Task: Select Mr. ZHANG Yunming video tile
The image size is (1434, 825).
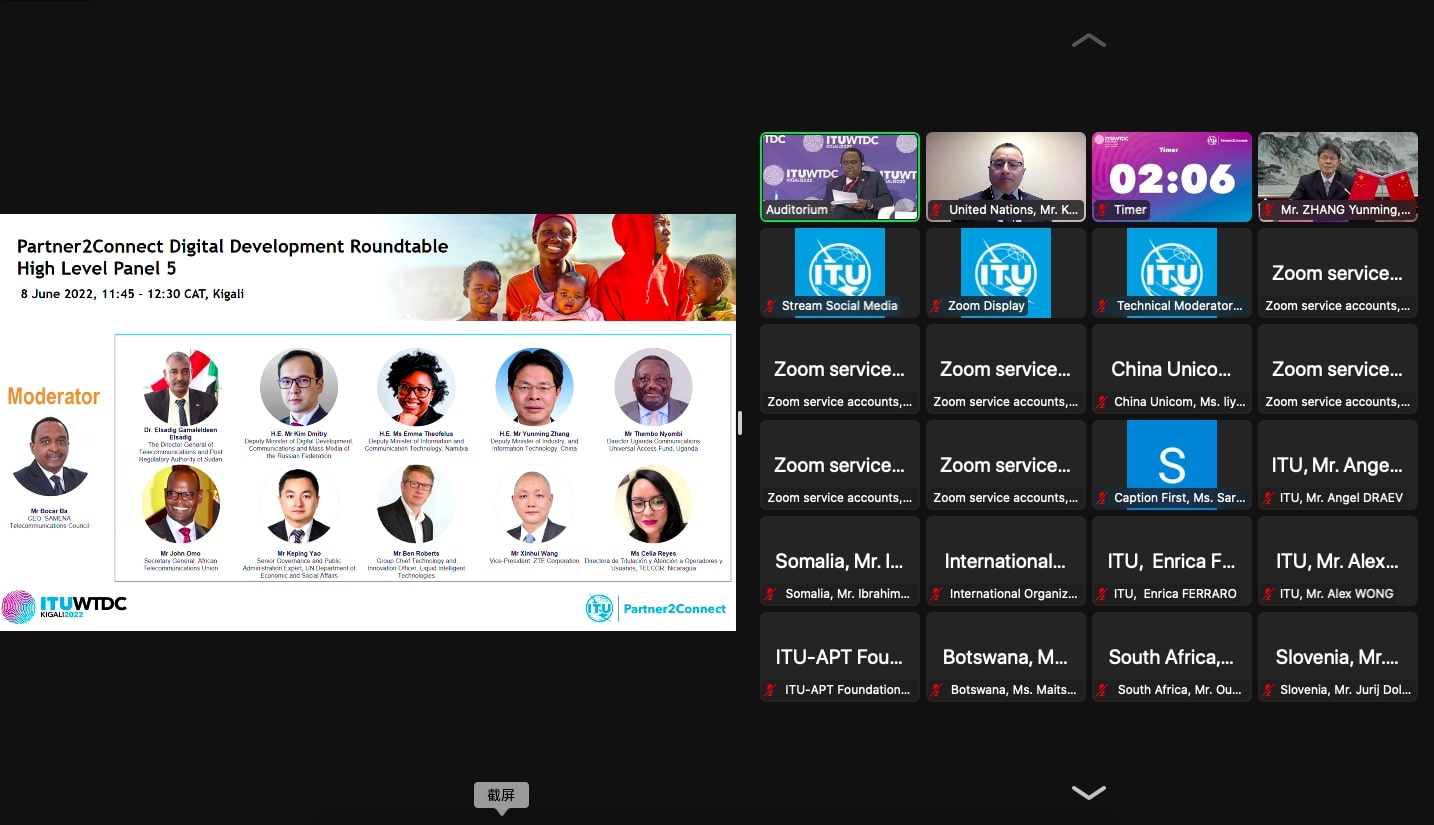Action: pyautogui.click(x=1338, y=177)
